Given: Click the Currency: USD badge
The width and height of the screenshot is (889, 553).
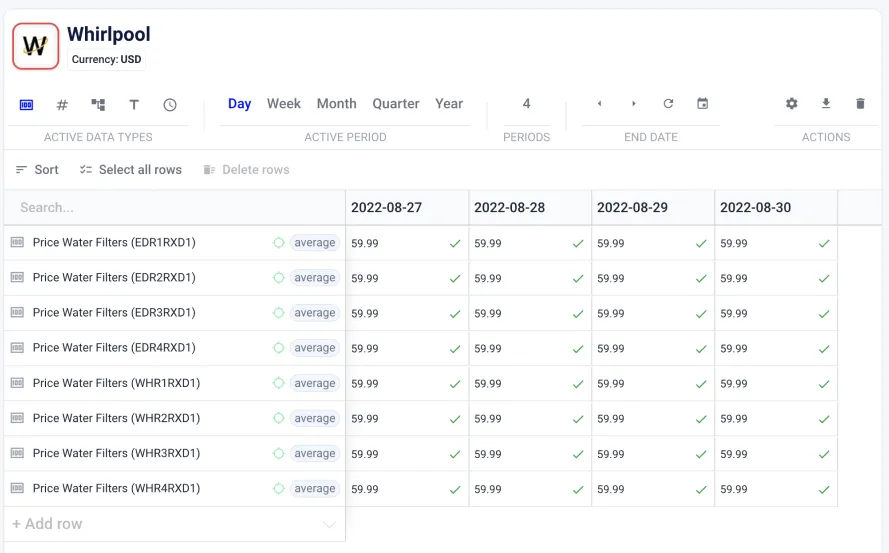Looking at the screenshot, I should coord(106,60).
